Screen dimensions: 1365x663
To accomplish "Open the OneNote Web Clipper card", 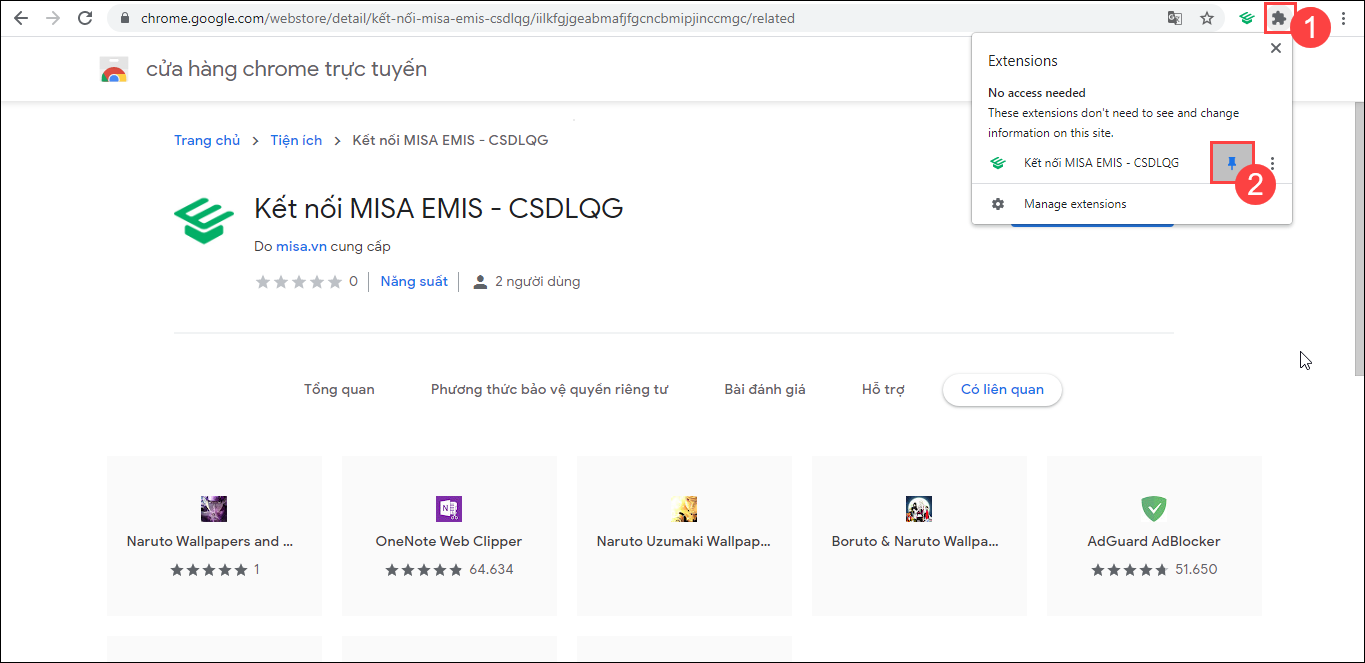I will pyautogui.click(x=449, y=535).
